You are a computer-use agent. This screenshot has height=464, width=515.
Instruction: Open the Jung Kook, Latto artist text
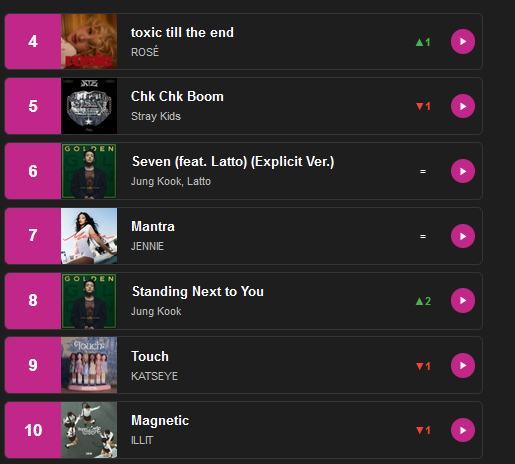pyautogui.click(x=171, y=181)
